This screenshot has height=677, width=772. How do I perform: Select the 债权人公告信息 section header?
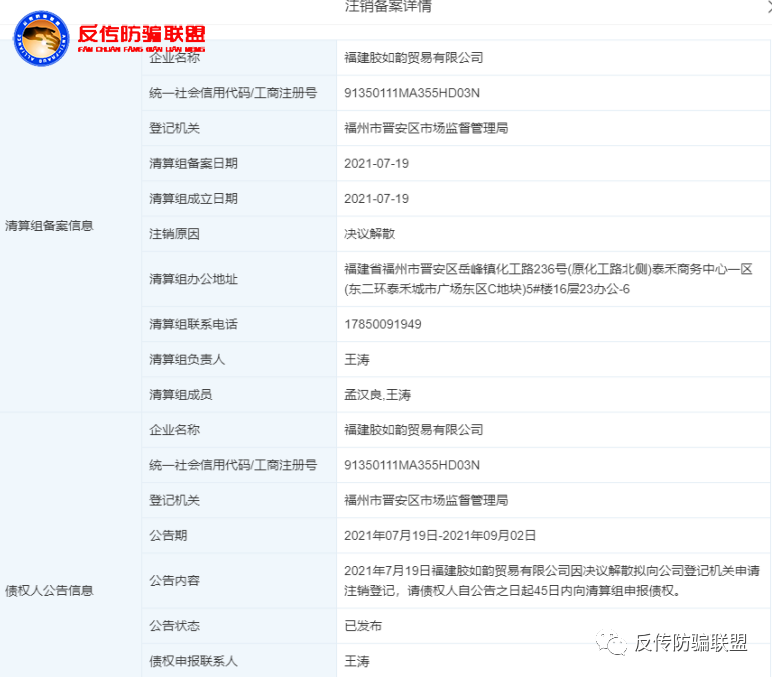pyautogui.click(x=49, y=590)
